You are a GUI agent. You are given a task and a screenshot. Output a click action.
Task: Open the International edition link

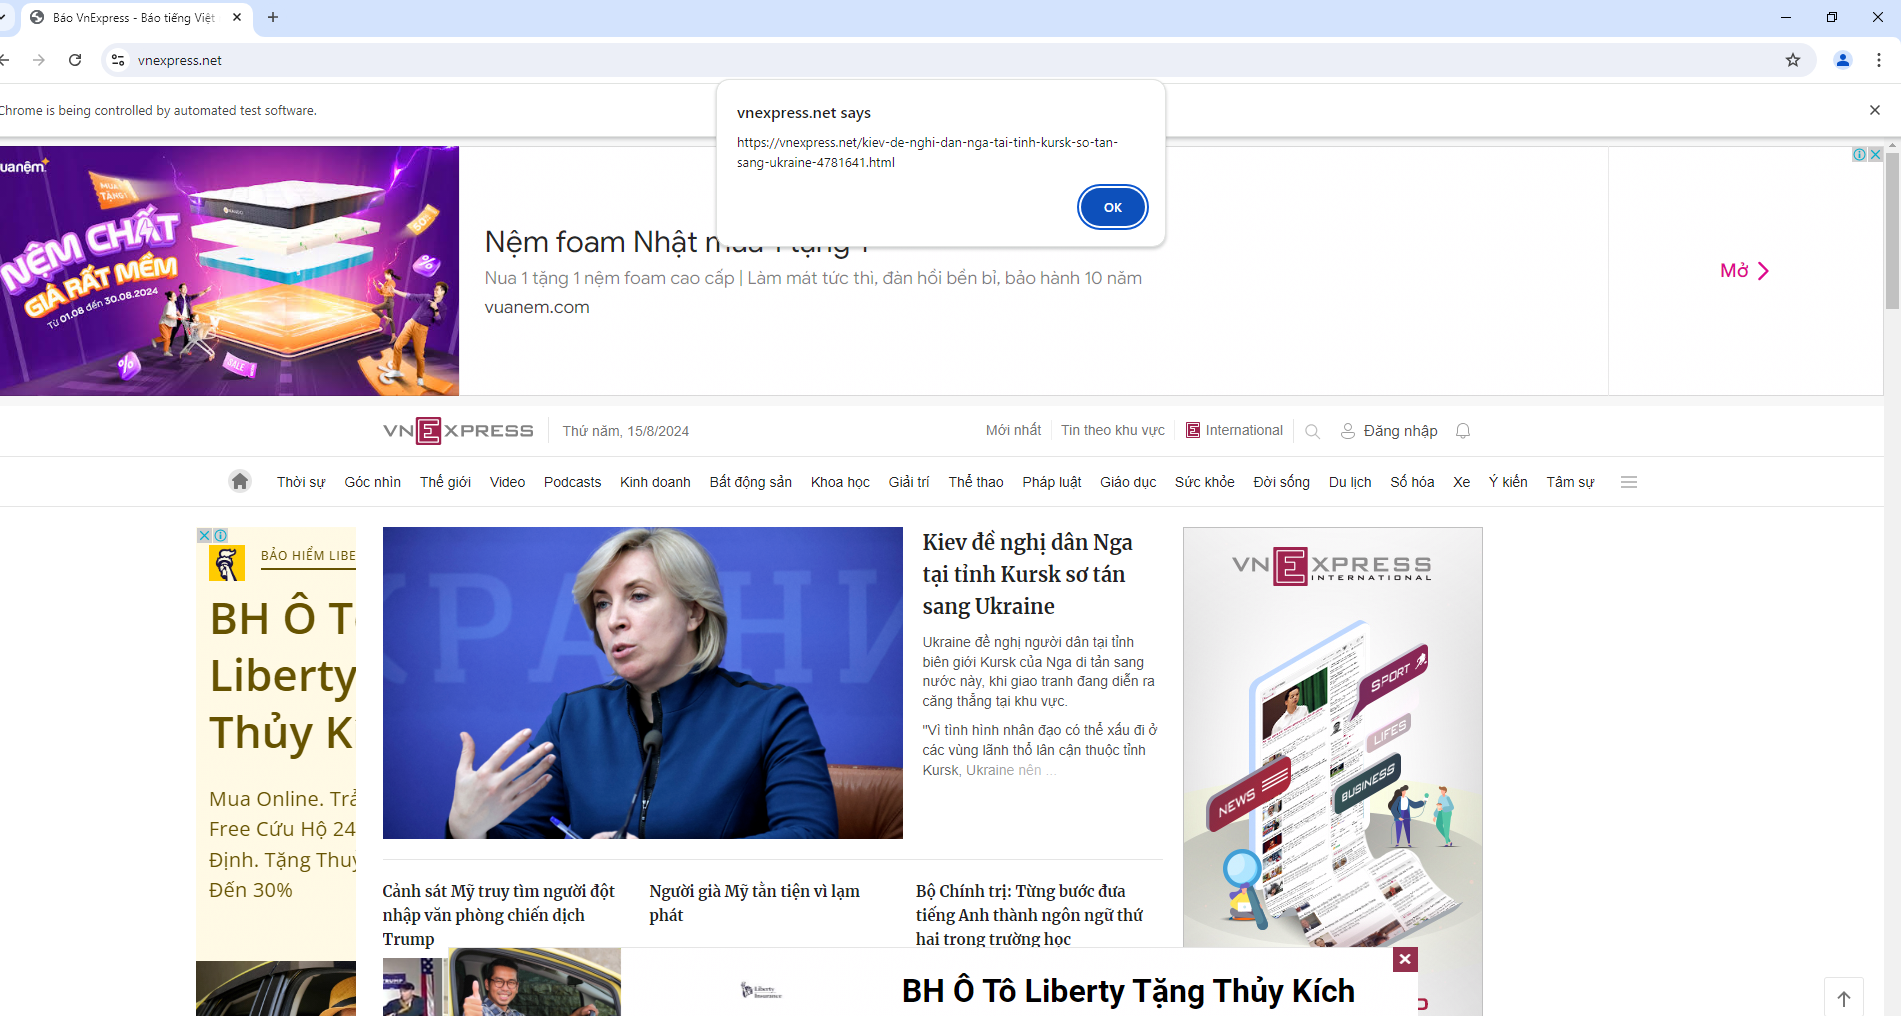[x=1243, y=430]
